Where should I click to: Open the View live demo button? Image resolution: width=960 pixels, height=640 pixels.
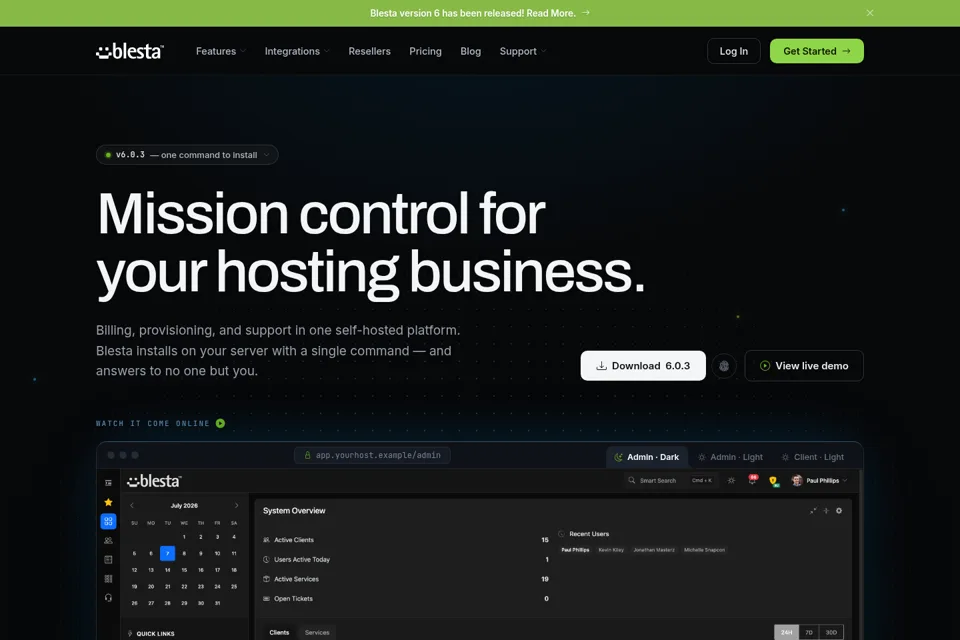point(804,366)
